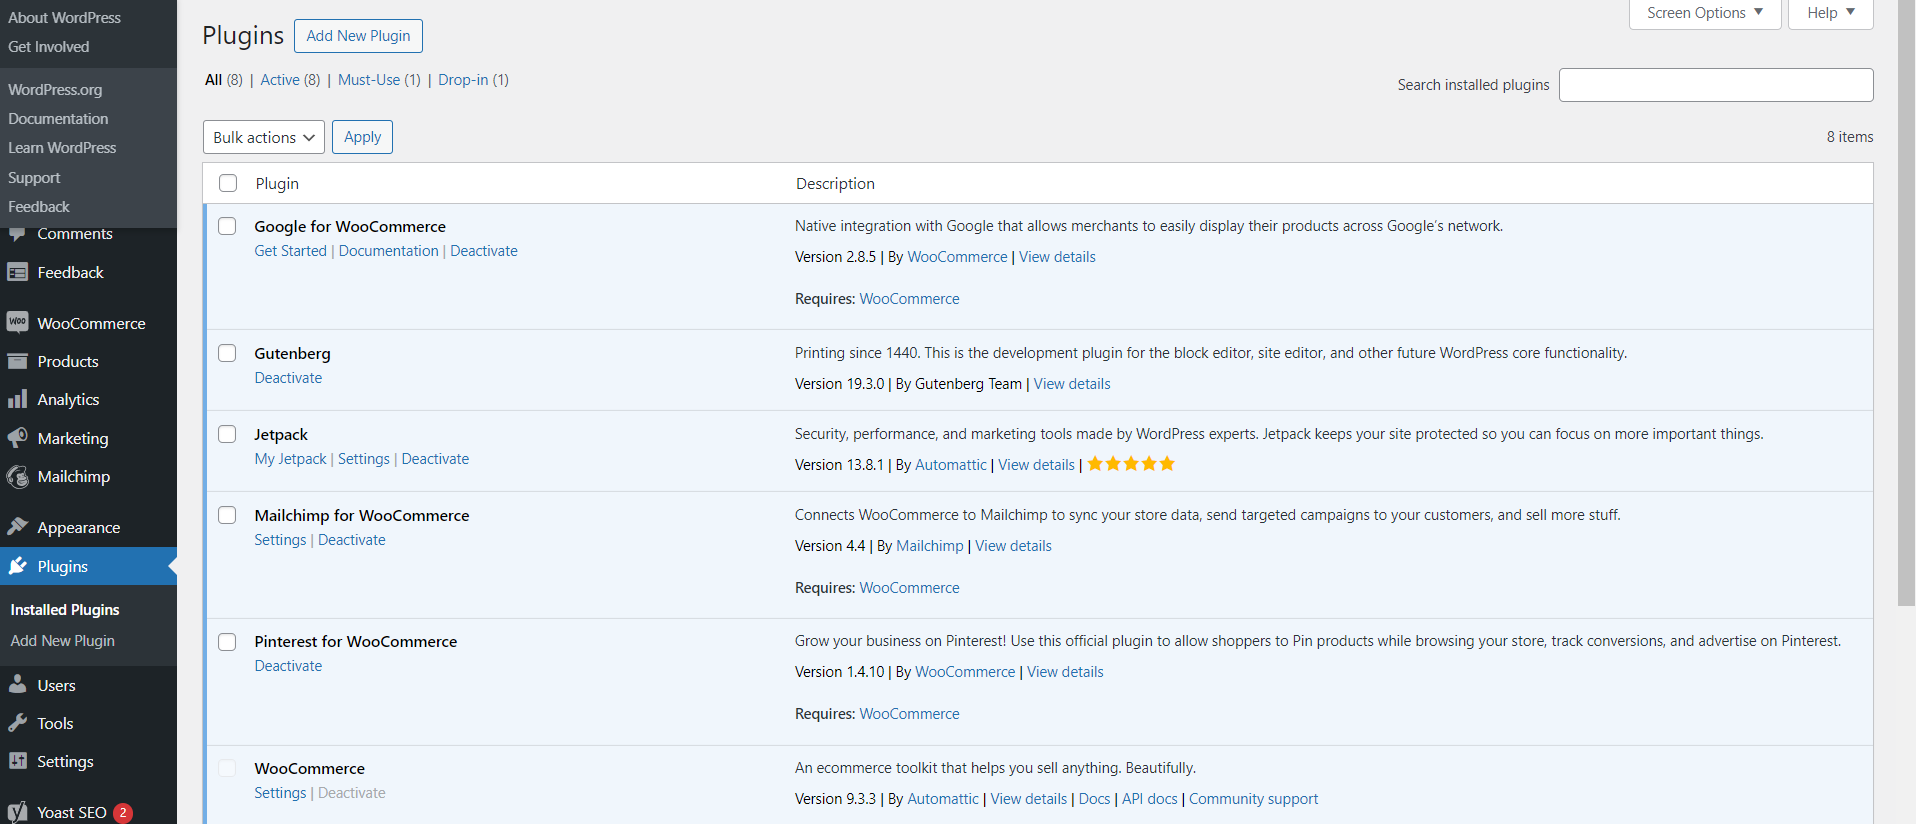Click the Search installed plugins field
This screenshot has width=1916, height=824.
point(1716,85)
